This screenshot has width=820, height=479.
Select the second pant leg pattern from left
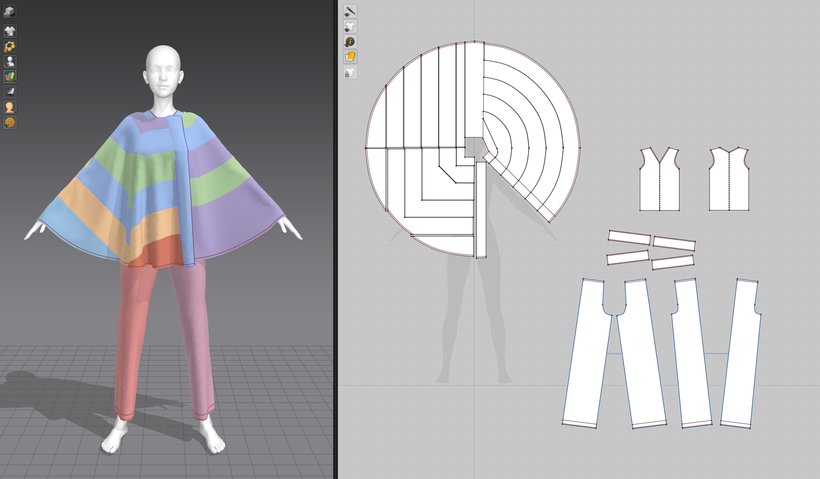tap(640, 353)
